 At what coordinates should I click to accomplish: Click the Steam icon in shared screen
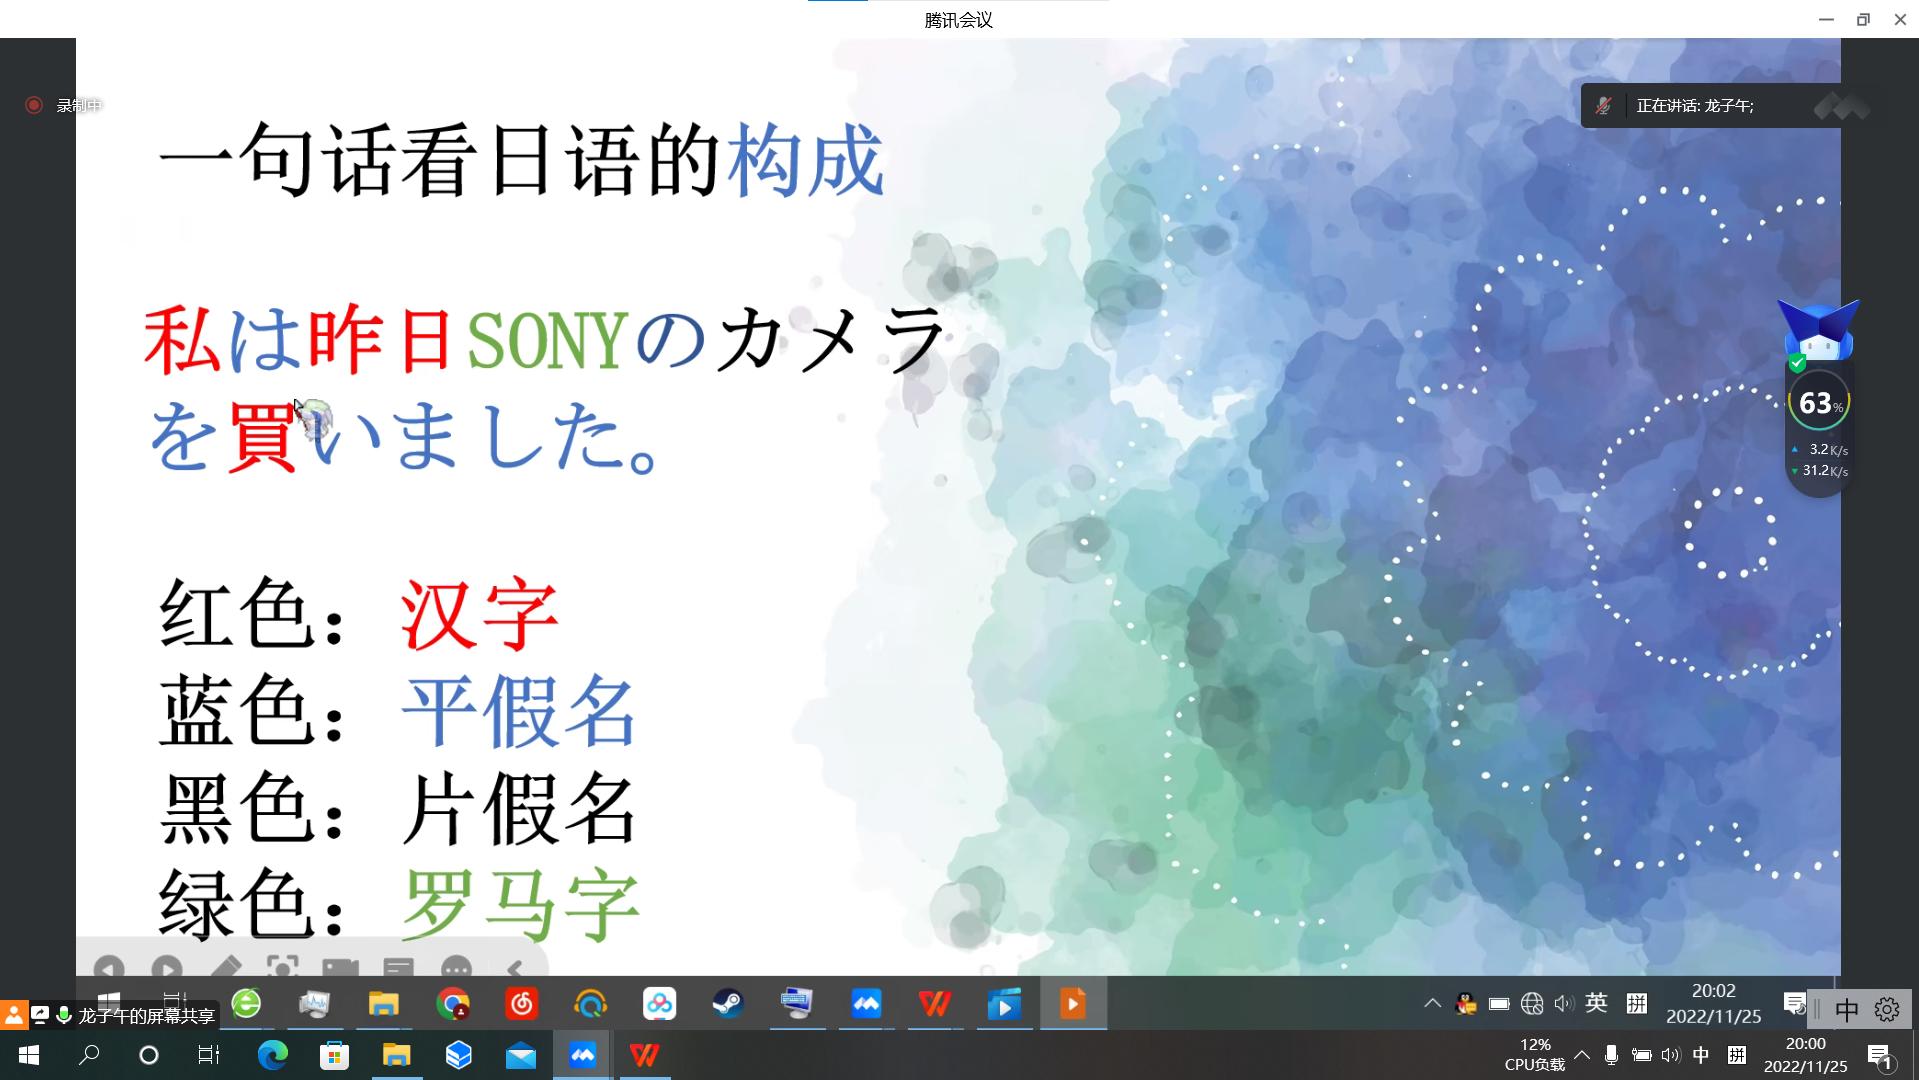click(728, 1003)
